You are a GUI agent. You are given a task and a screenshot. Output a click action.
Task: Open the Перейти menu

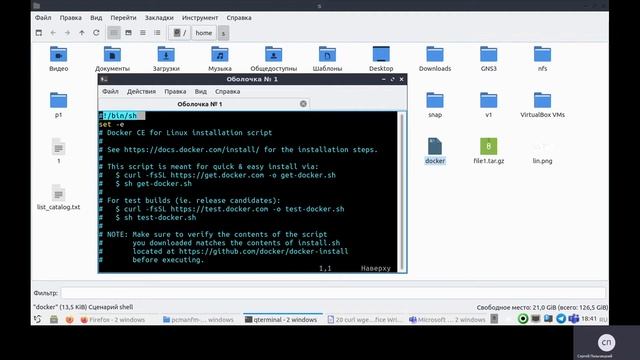point(123,18)
